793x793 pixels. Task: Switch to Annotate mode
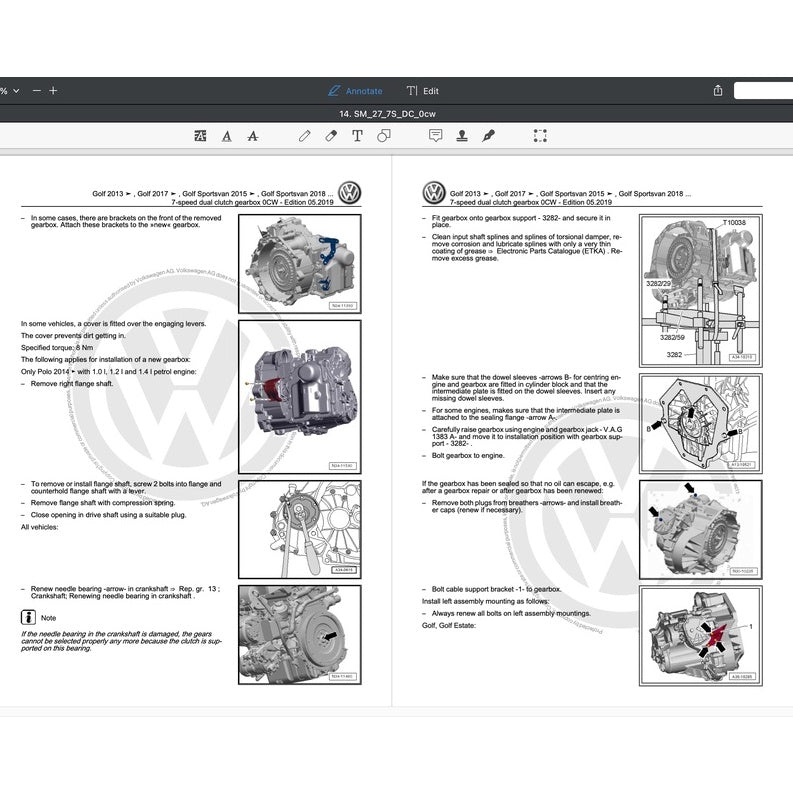(x=355, y=90)
